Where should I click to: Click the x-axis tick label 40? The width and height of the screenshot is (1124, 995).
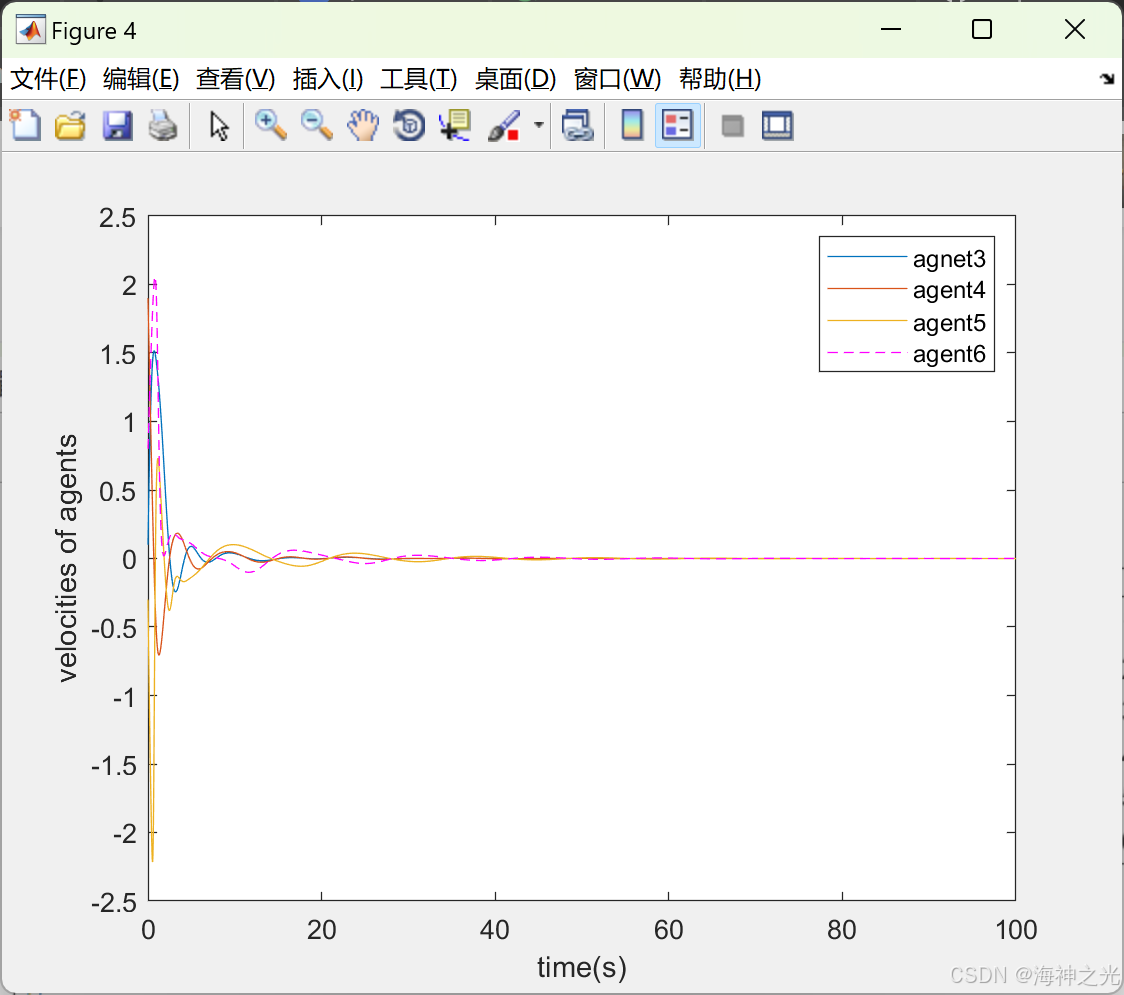tap(495, 930)
